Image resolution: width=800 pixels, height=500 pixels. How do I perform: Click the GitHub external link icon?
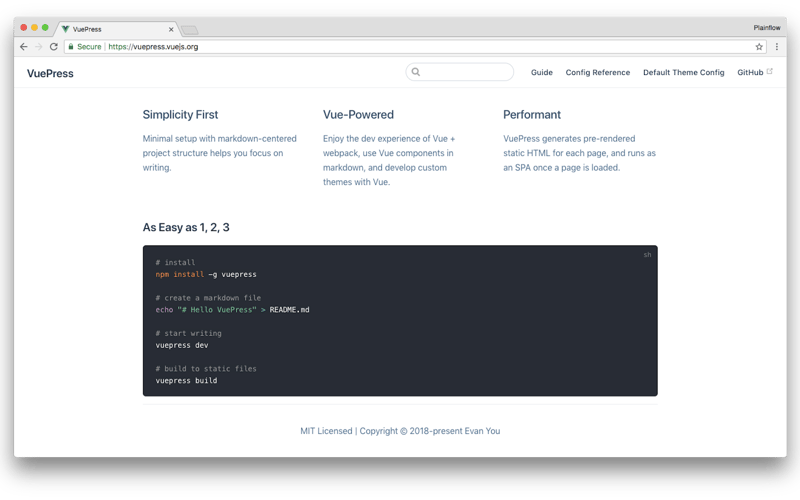pos(769,71)
